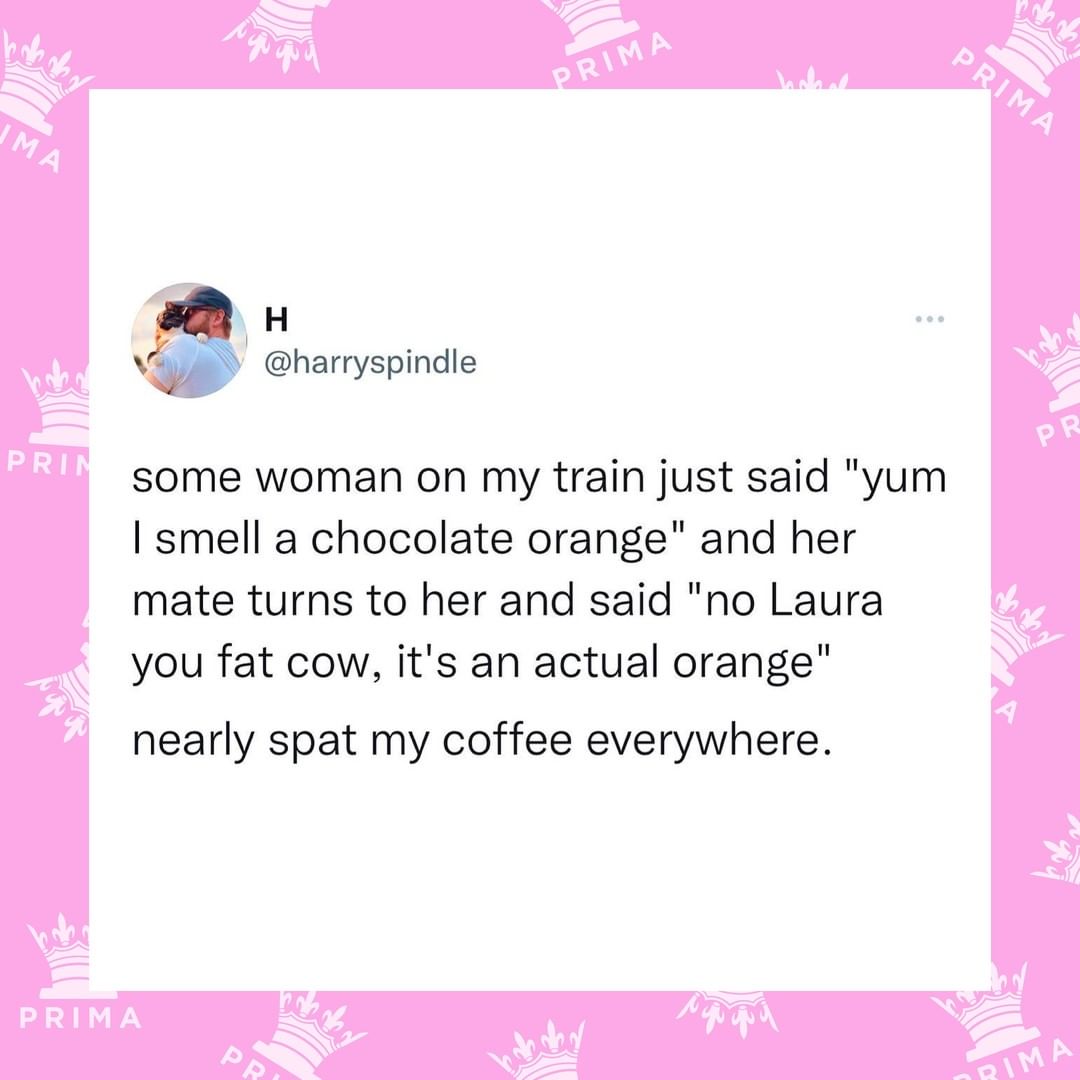Click the display name H
The image size is (1080, 1080).
[276, 320]
